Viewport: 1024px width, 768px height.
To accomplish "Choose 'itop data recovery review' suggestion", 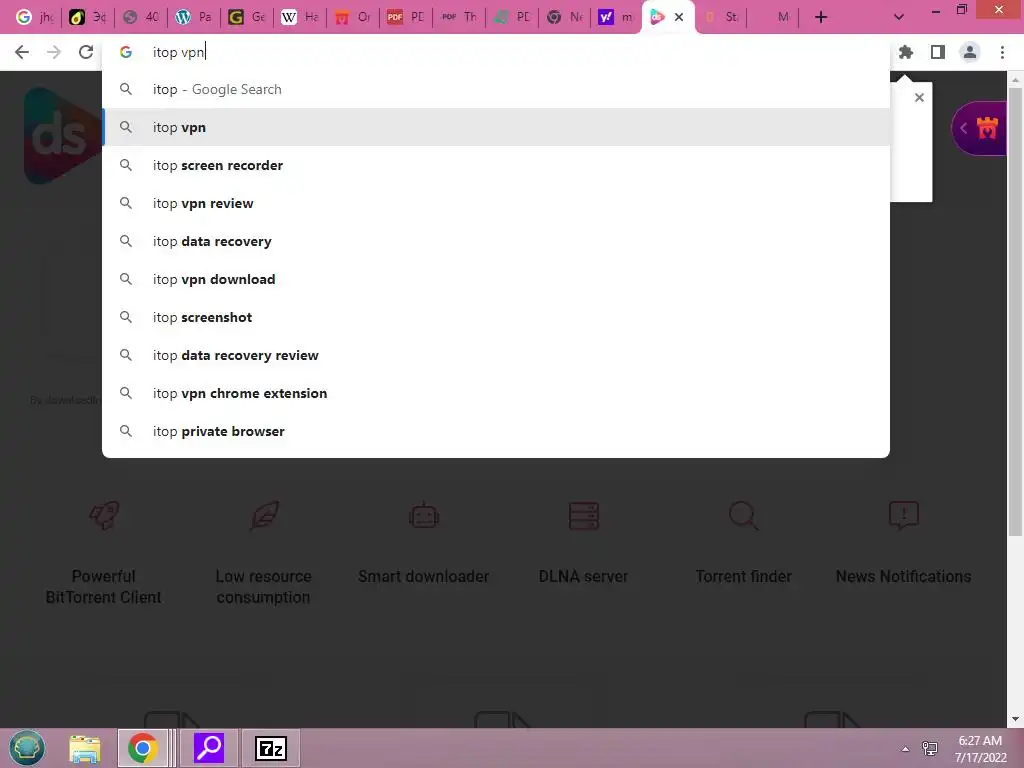I will (x=496, y=355).
